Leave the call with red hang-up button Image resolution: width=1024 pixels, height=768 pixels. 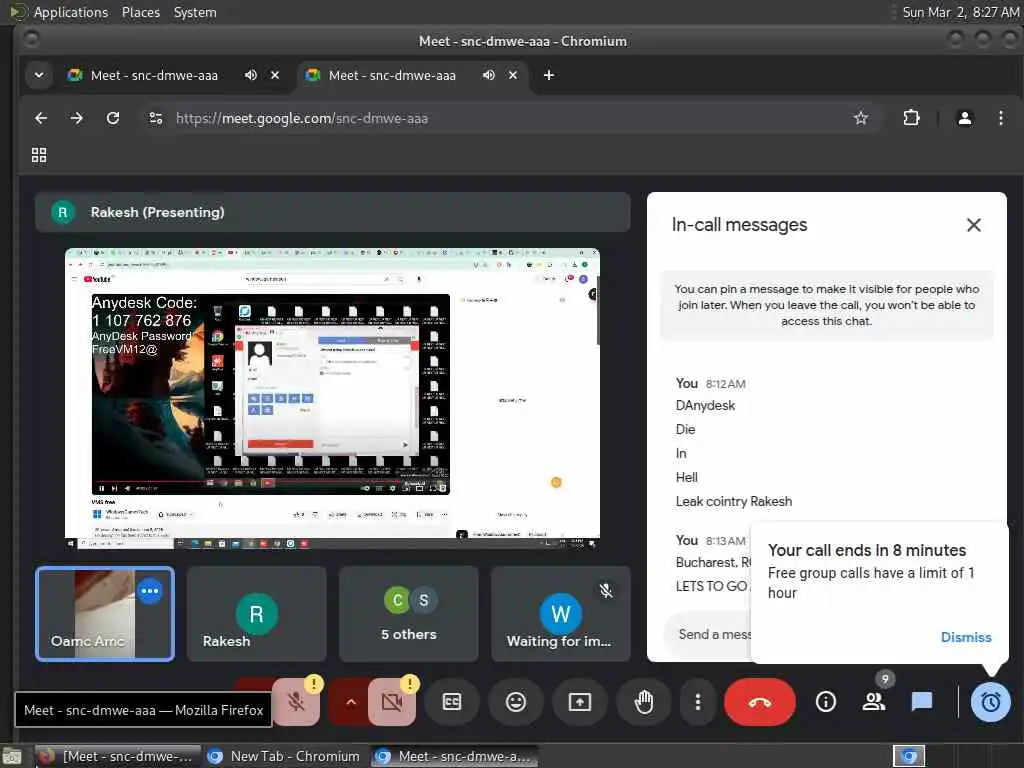(760, 702)
